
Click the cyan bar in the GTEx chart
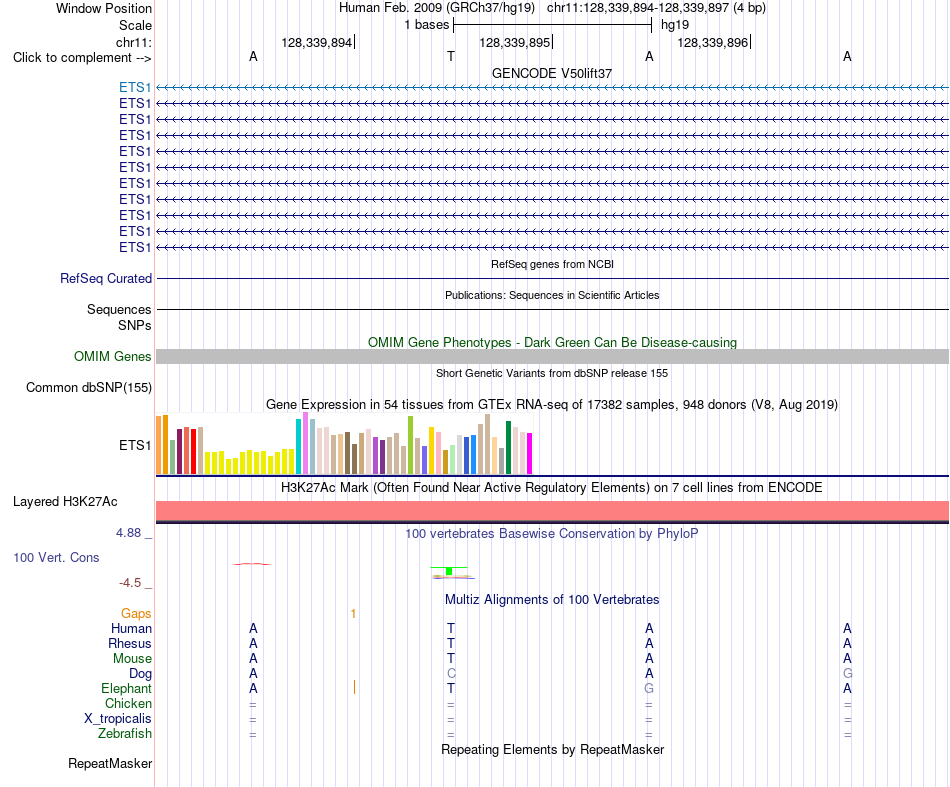[298, 446]
